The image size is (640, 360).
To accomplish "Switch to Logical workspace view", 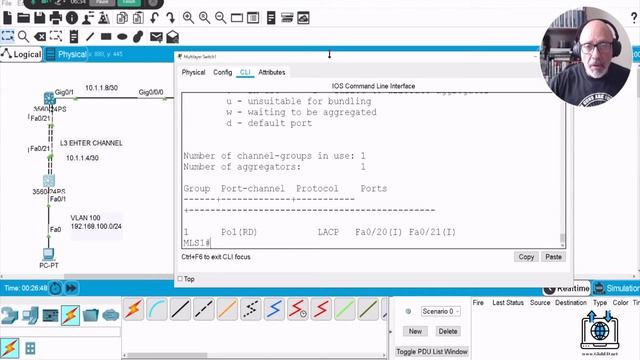I will 22,54.
